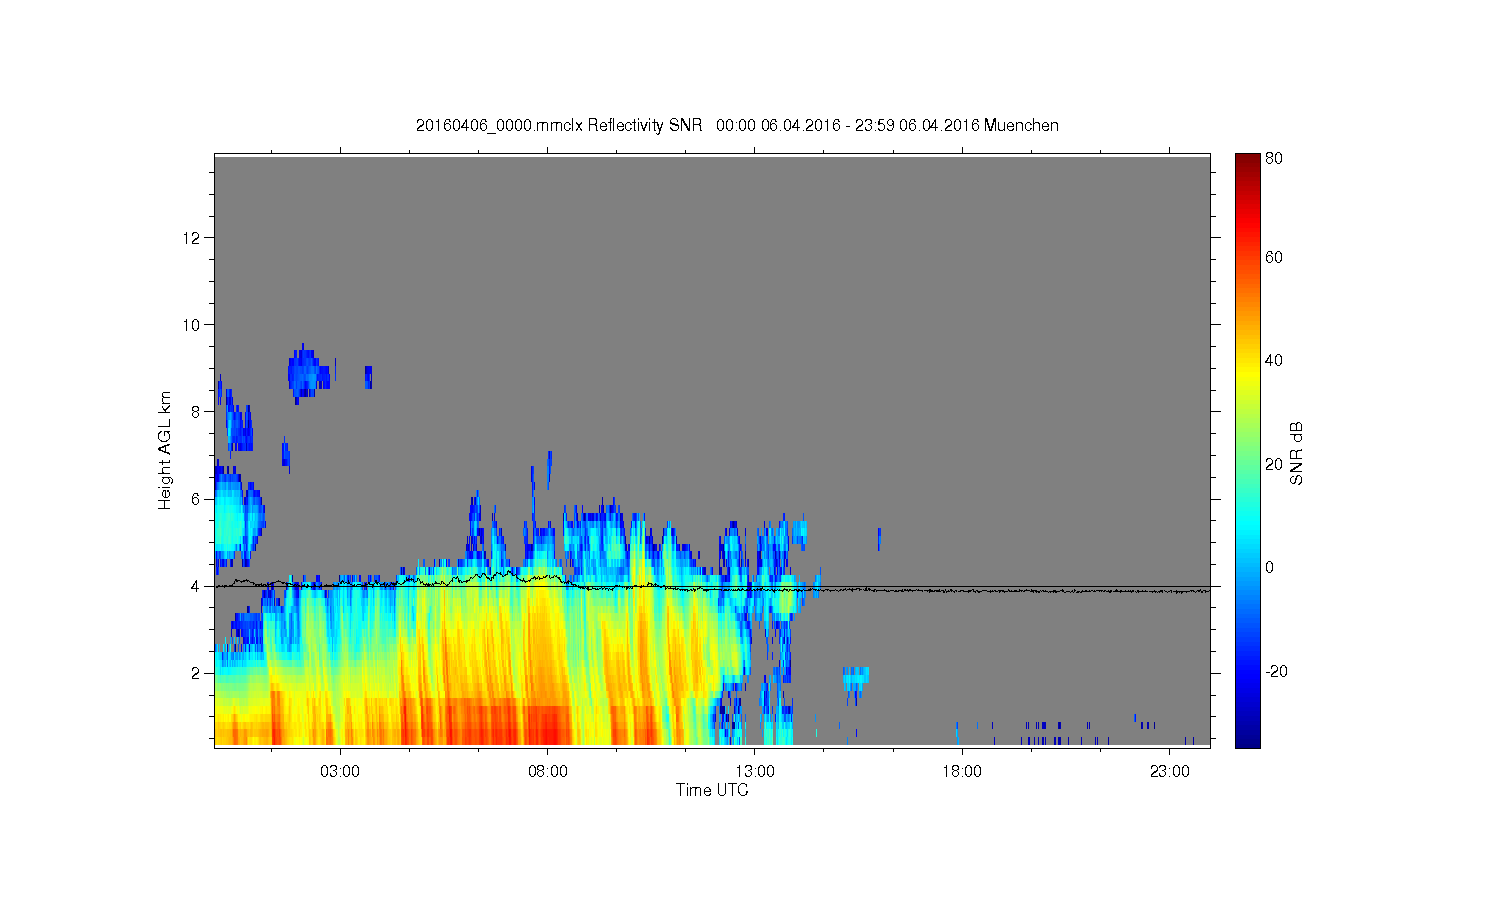Screen dimensions: 1500x900
Task: Click the colorbar value 40
Action: pos(1274,361)
